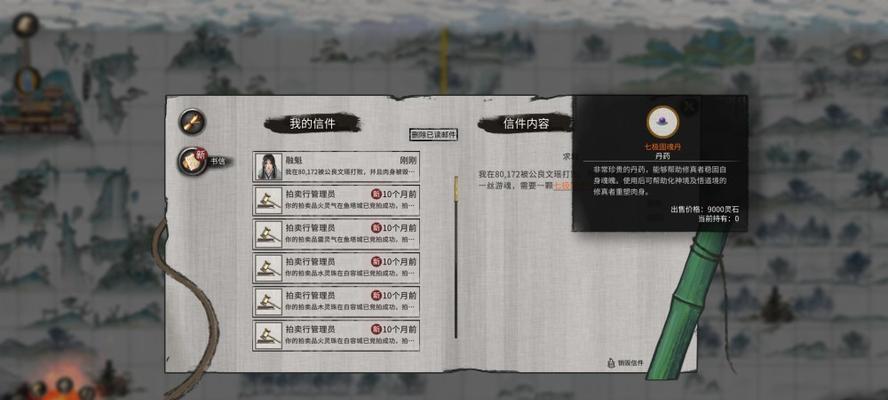Click the round icon above the bottom-left fire

pos(65,385)
